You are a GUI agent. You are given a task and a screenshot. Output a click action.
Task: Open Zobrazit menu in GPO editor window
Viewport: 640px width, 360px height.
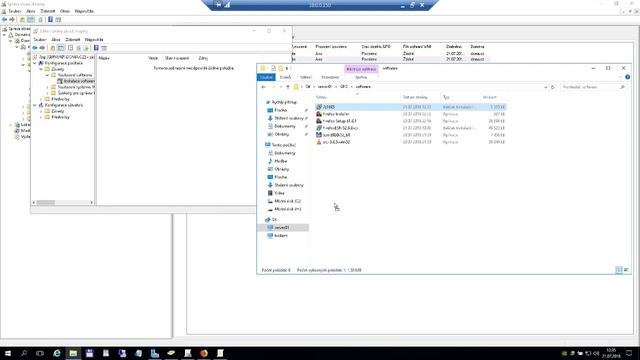[73, 40]
